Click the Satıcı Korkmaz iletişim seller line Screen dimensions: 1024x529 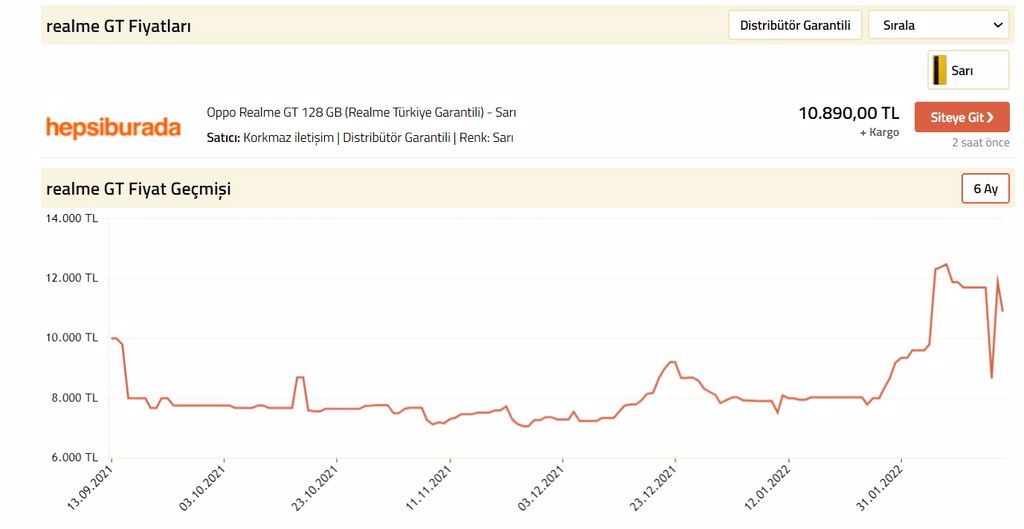click(x=360, y=138)
